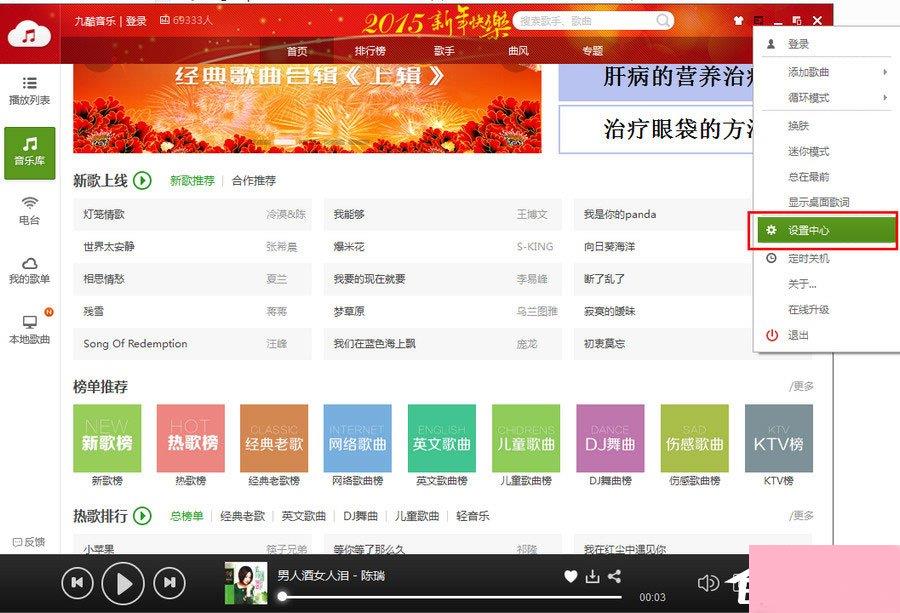
Task: Click the skin shirt icon in title bar
Action: 739,21
